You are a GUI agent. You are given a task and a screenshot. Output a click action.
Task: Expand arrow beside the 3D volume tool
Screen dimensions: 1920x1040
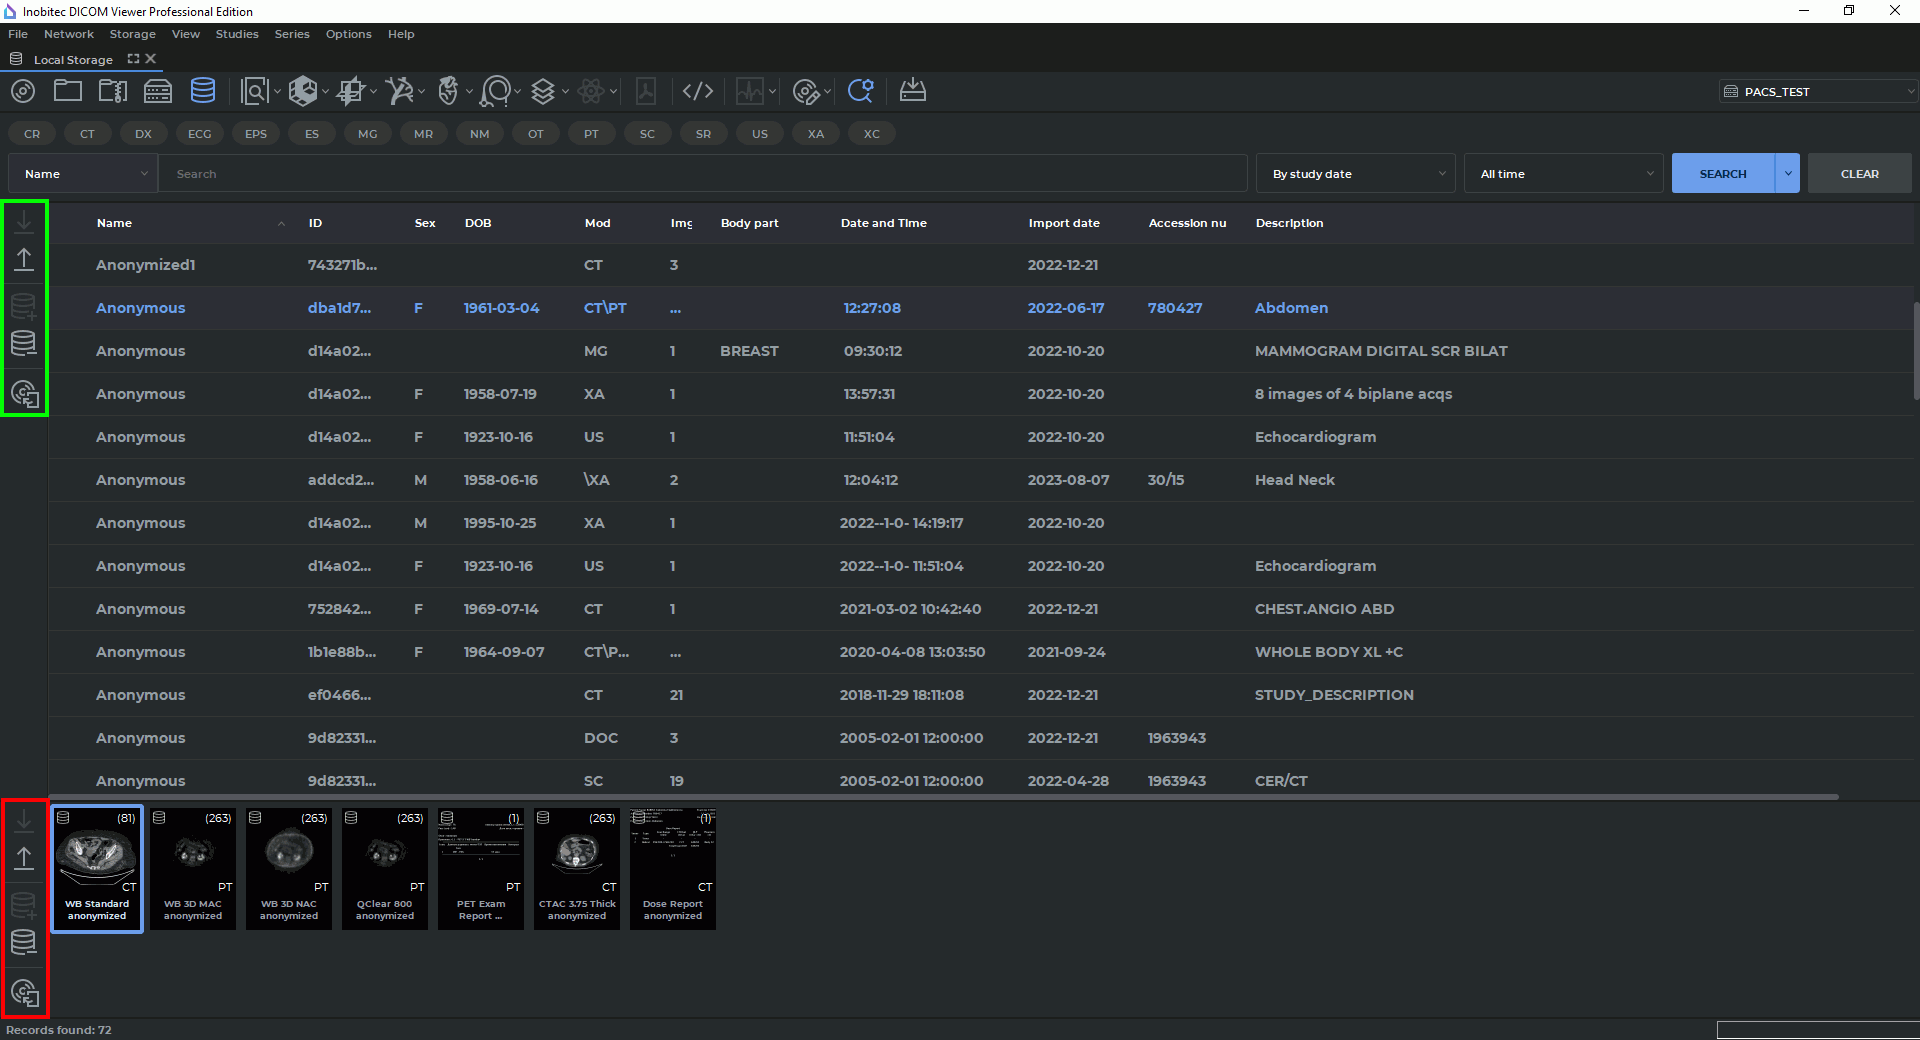click(325, 92)
